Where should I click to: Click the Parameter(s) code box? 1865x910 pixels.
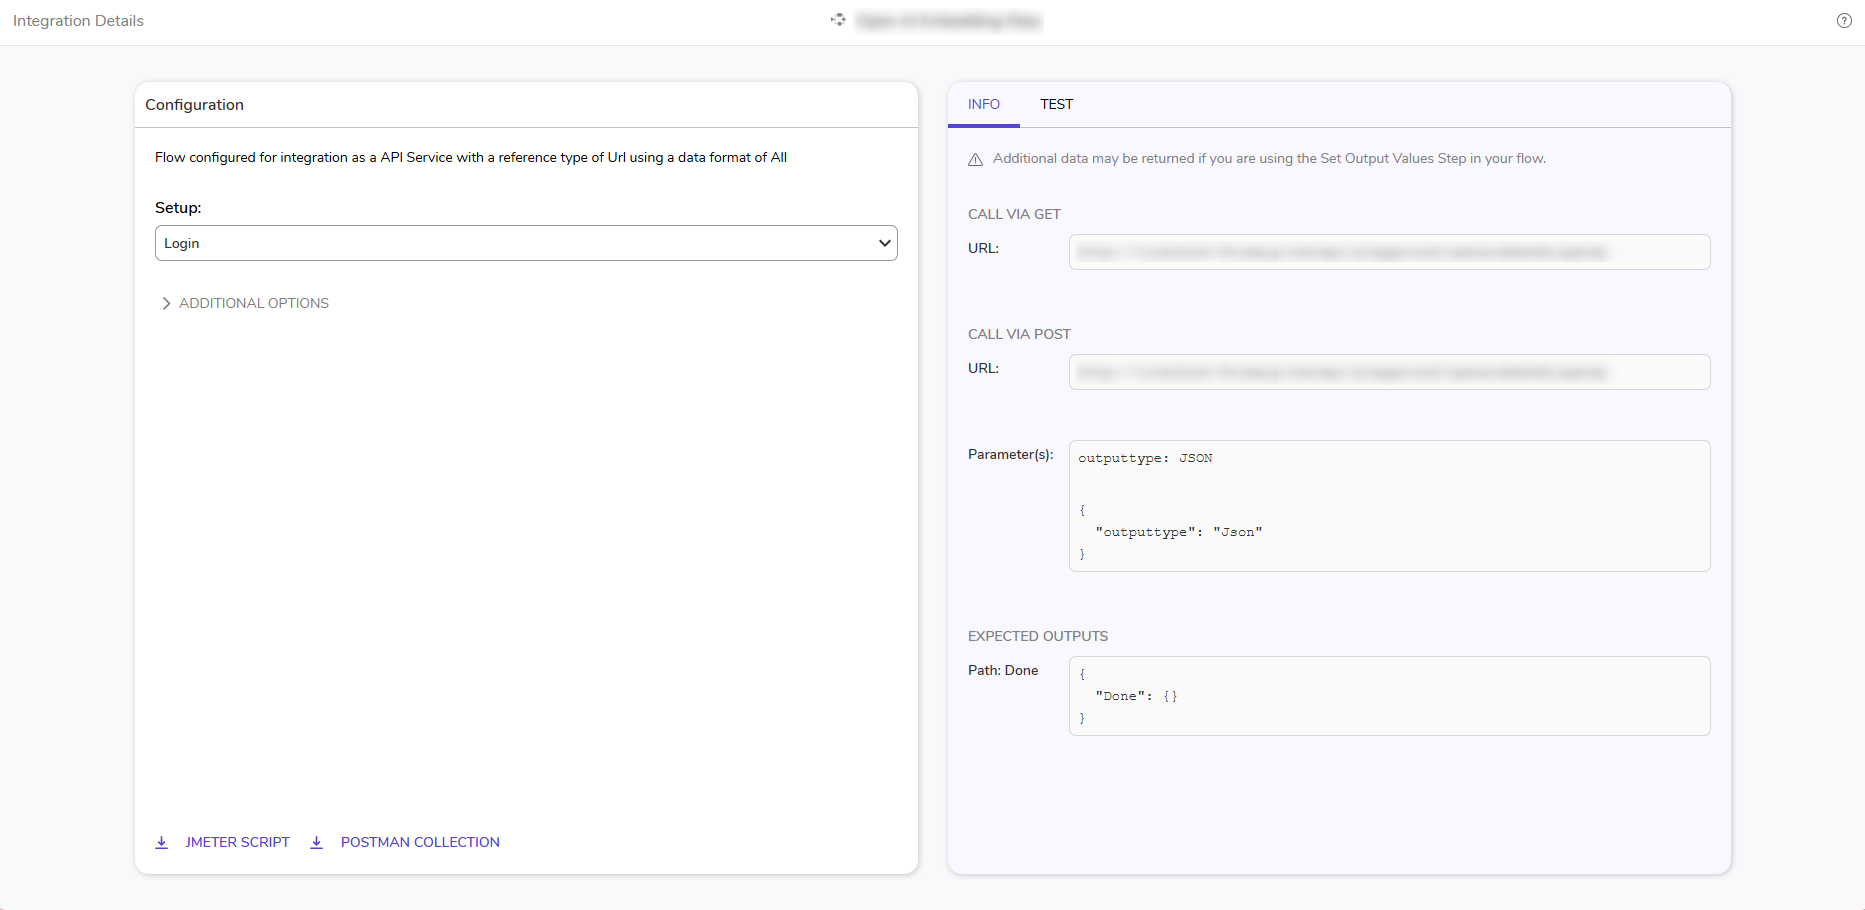tap(1389, 506)
